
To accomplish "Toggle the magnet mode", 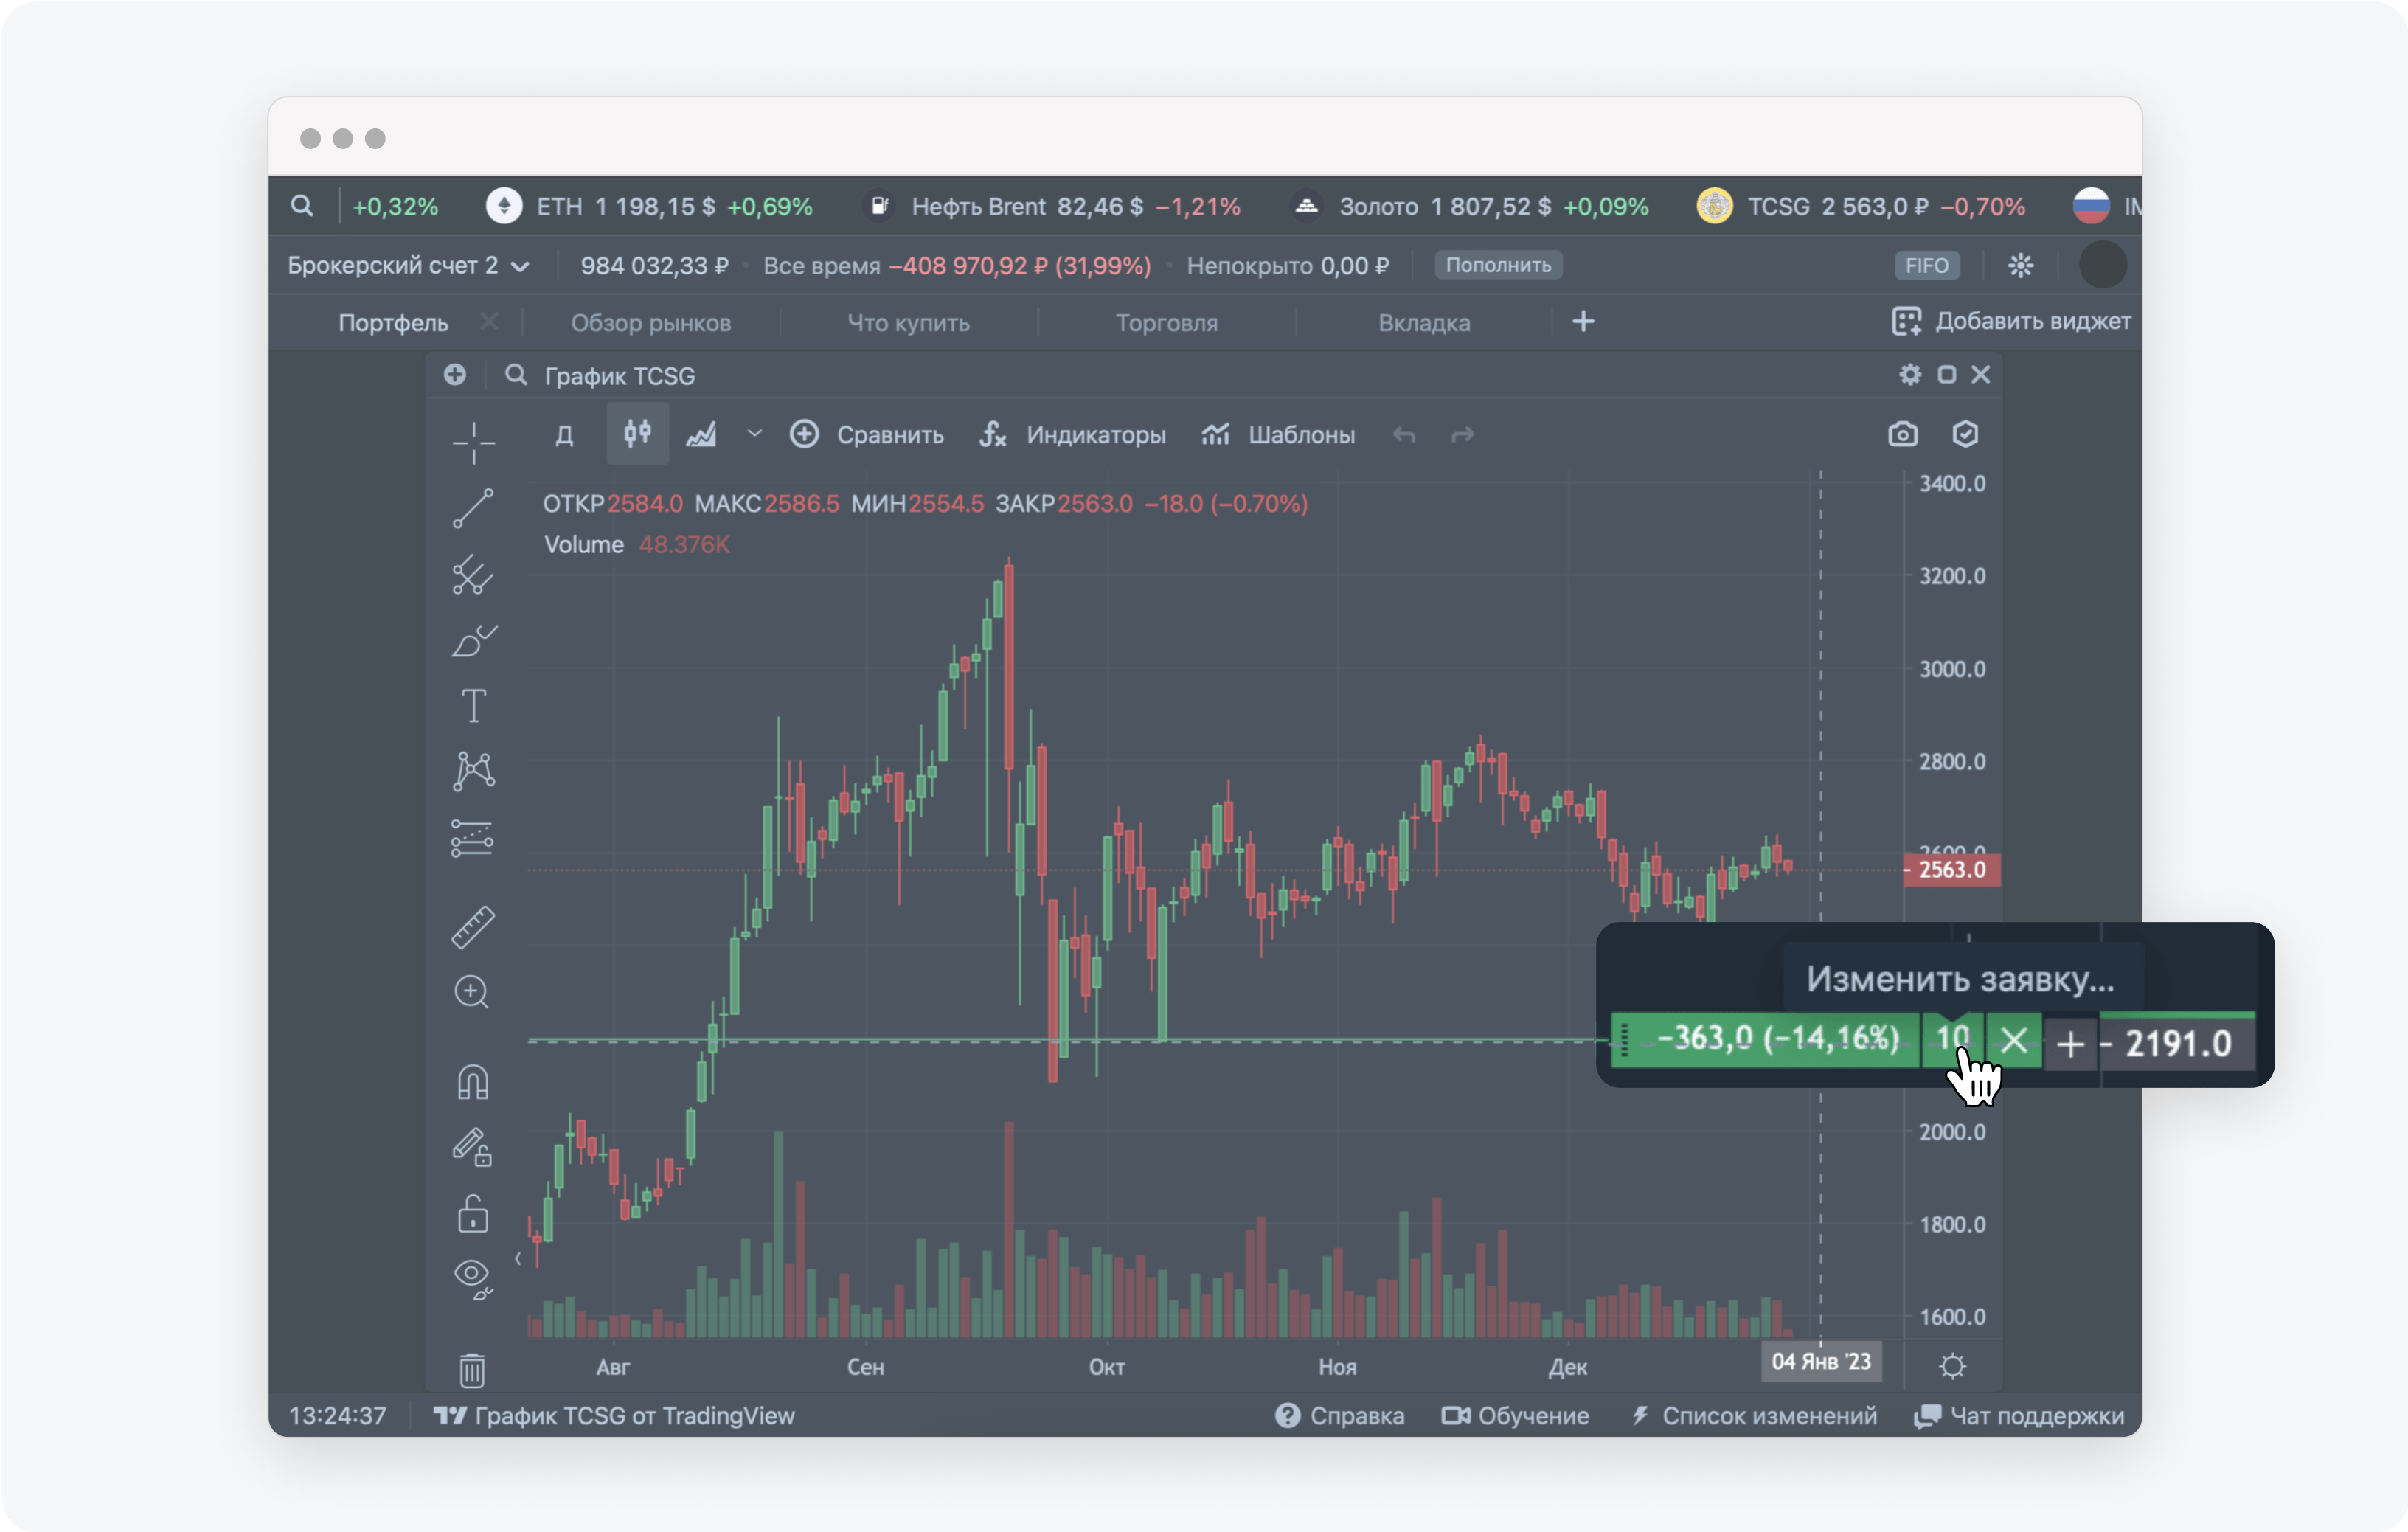I will point(473,1082).
